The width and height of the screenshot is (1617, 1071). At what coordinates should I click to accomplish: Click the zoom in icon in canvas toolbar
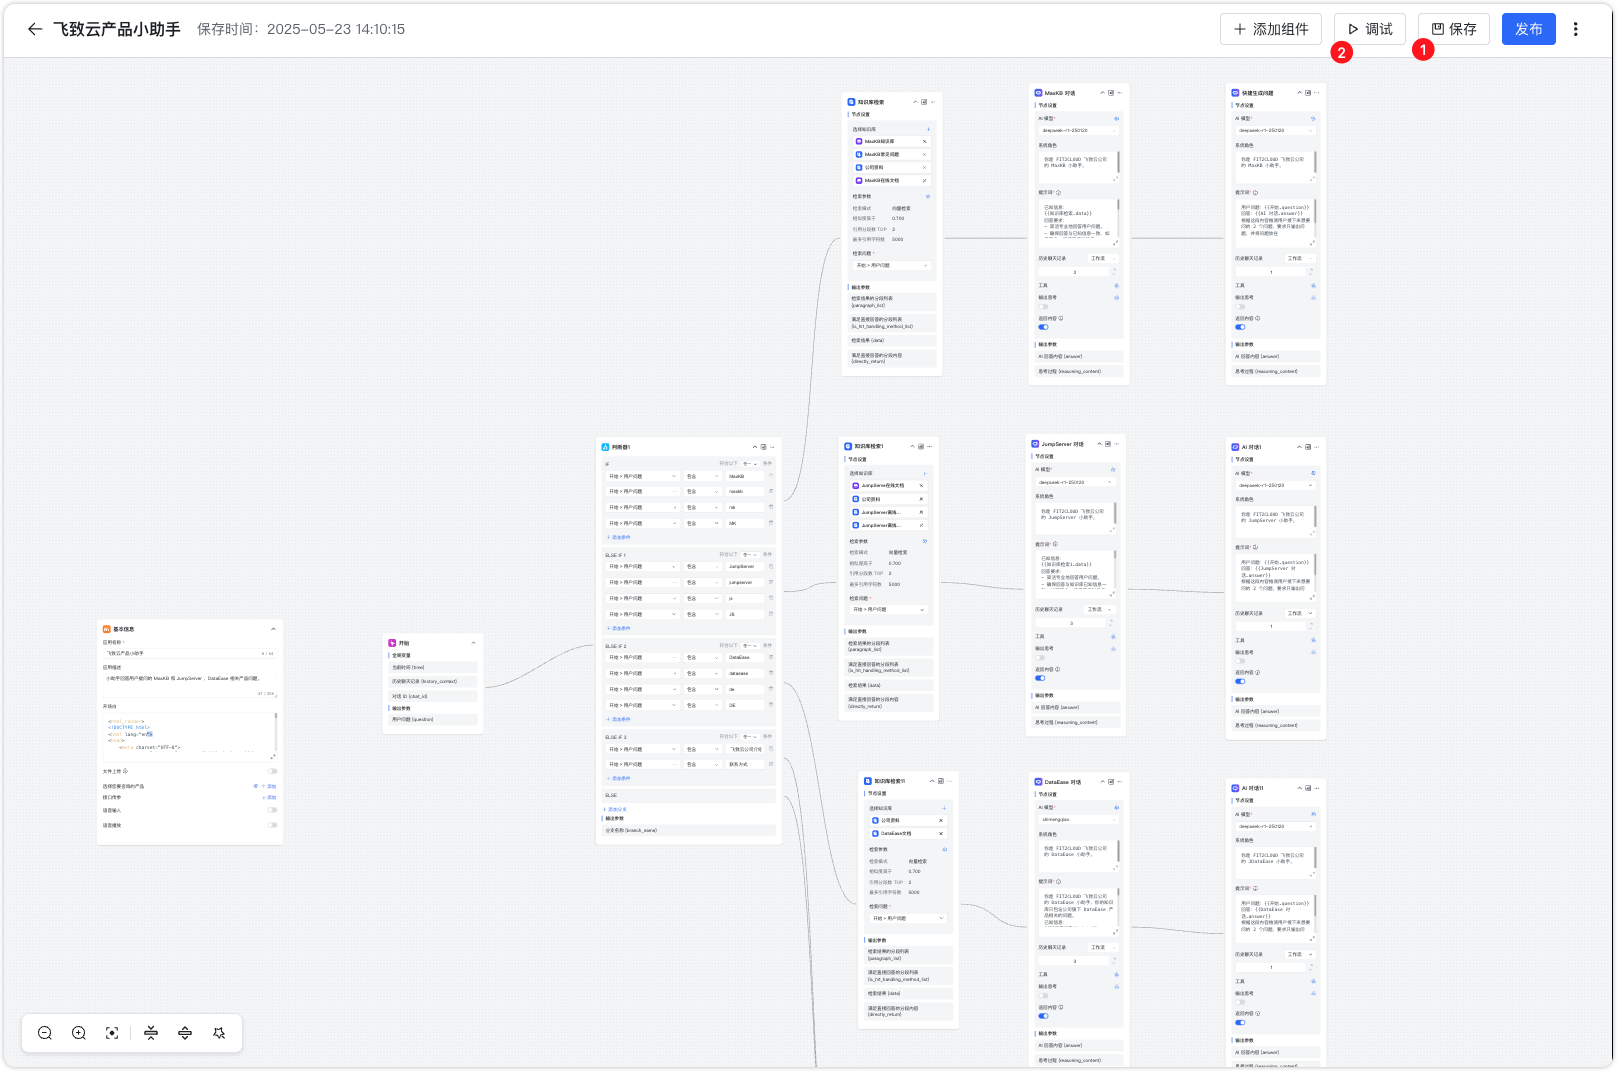click(79, 1033)
